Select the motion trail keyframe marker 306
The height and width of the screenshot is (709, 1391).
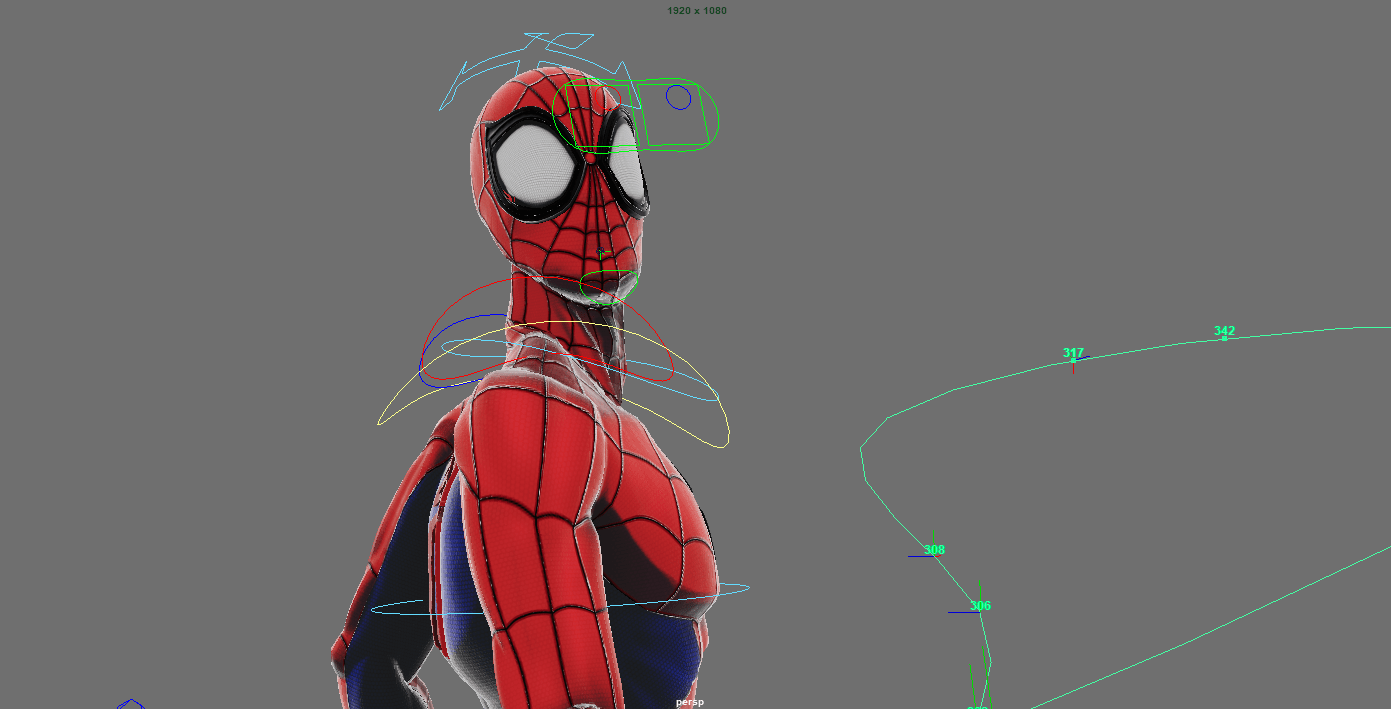(x=980, y=606)
